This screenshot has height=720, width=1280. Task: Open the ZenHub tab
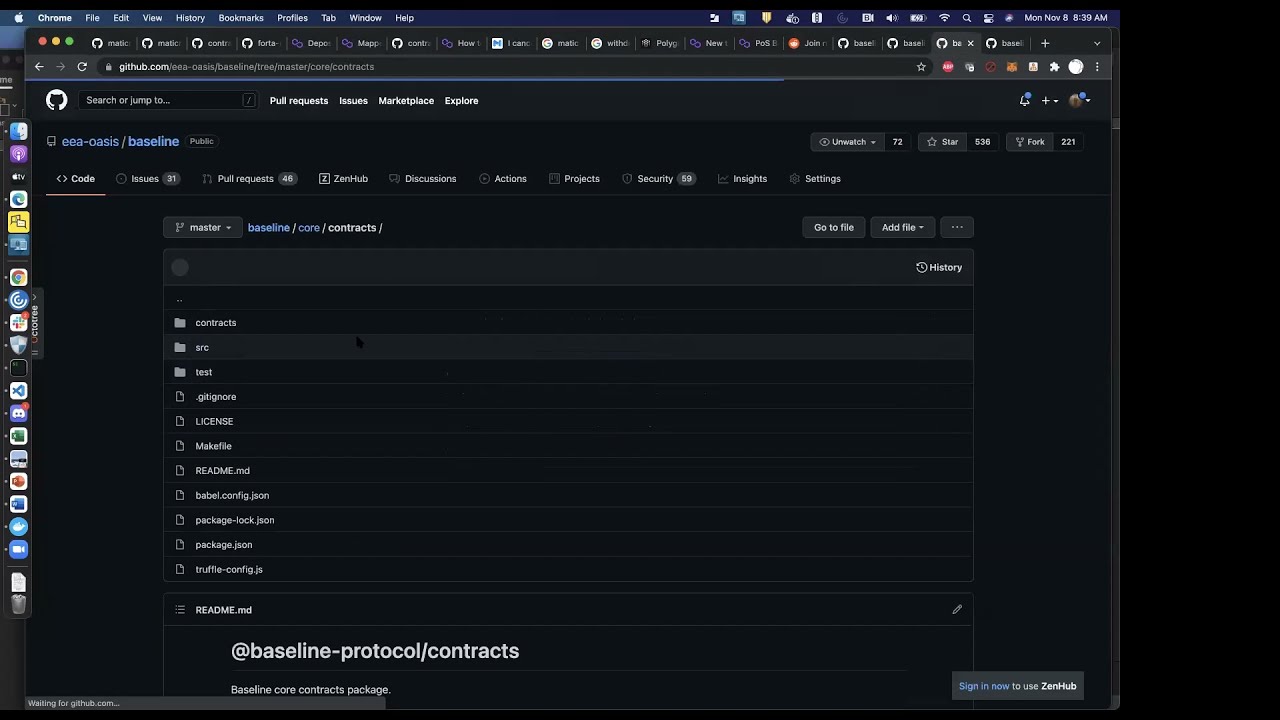pyautogui.click(x=343, y=178)
